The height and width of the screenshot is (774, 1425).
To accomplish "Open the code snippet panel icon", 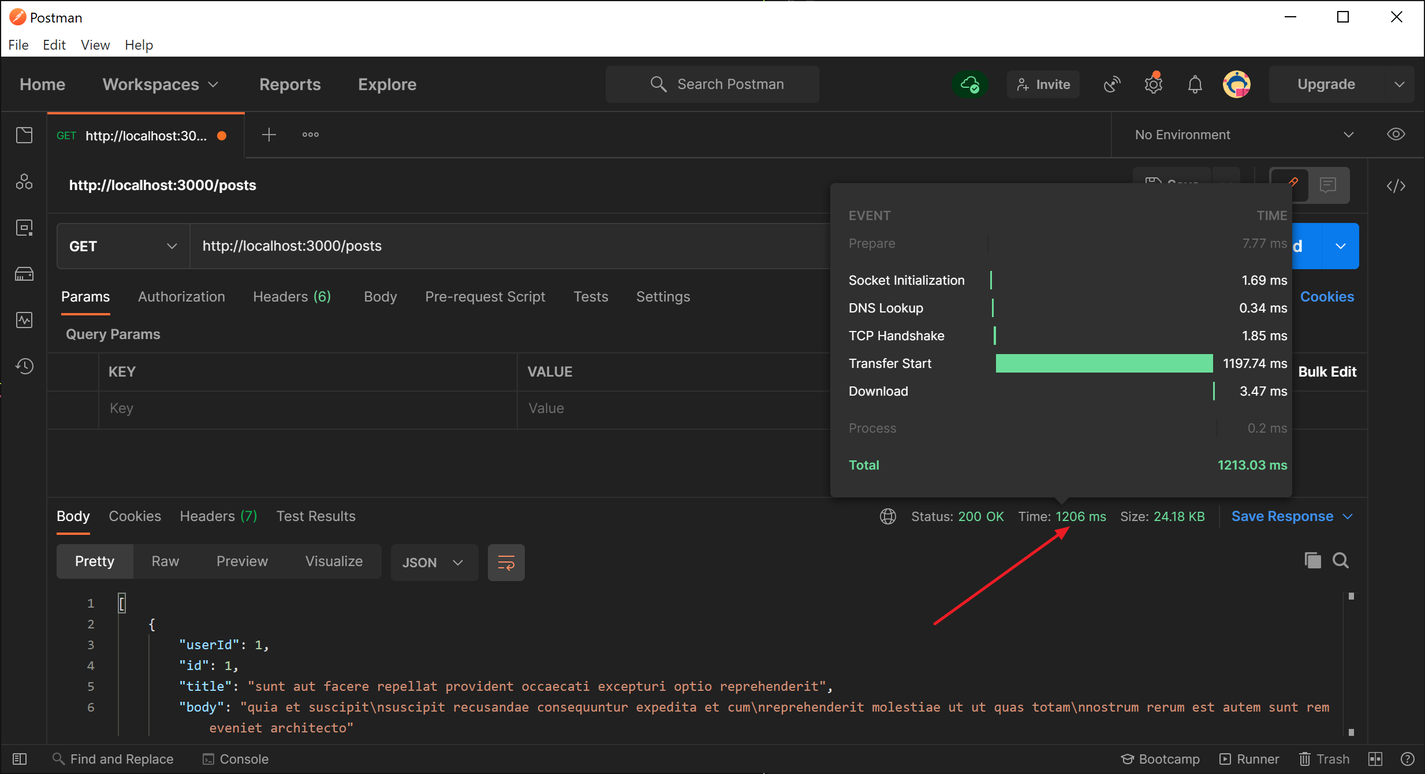I will pos(1396,186).
